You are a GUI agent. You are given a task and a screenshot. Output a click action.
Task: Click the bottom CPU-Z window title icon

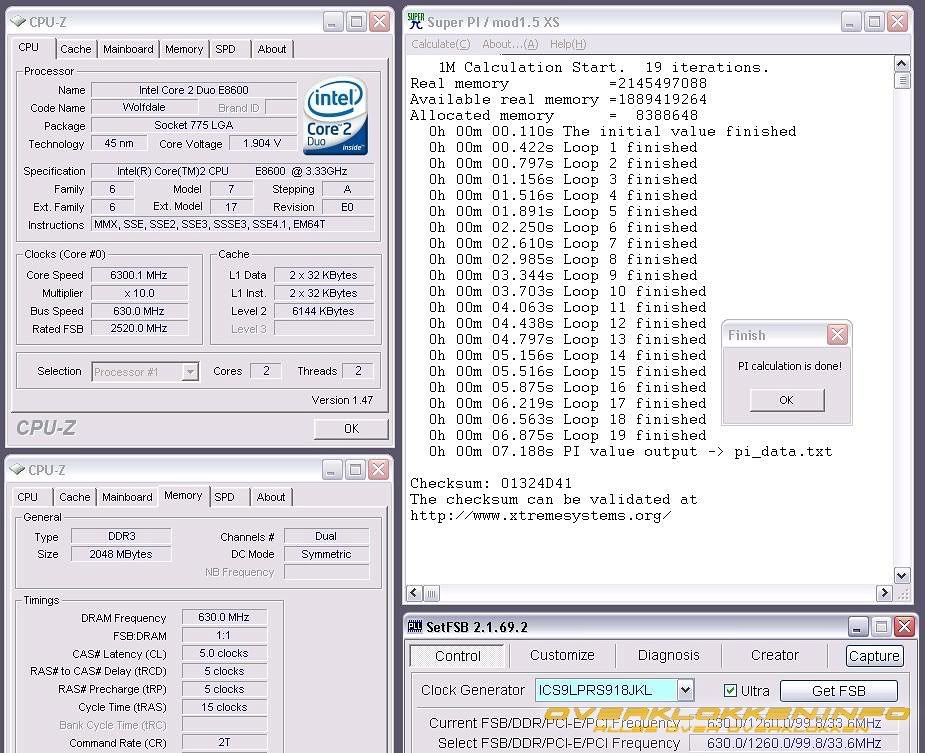click(18, 470)
